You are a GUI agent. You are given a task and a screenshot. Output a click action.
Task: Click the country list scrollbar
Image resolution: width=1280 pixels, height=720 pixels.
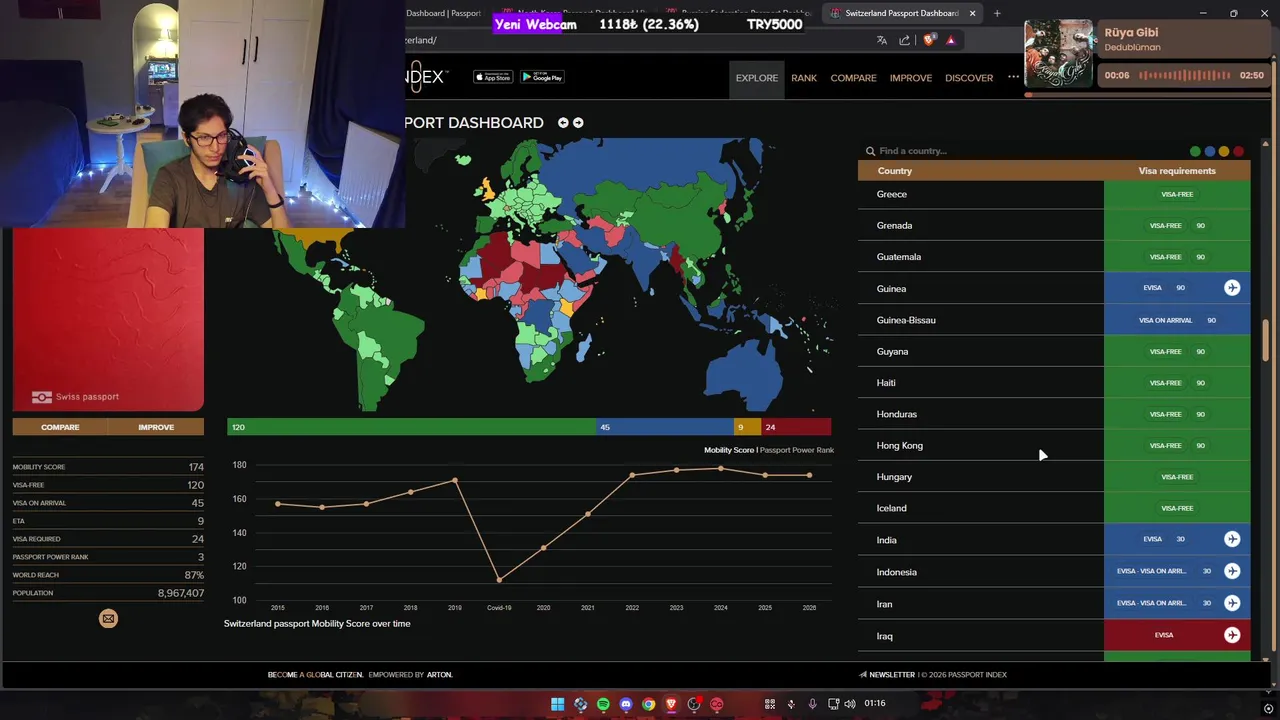(1266, 340)
